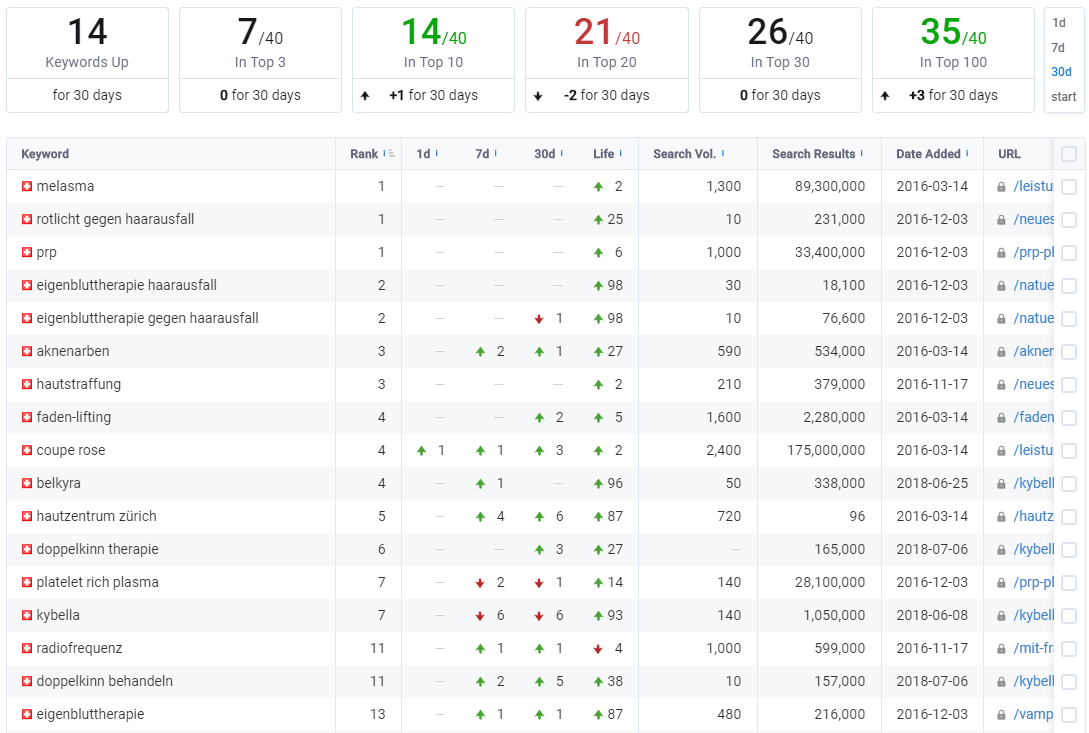Click the up arrow in In Top 10 card

point(365,96)
